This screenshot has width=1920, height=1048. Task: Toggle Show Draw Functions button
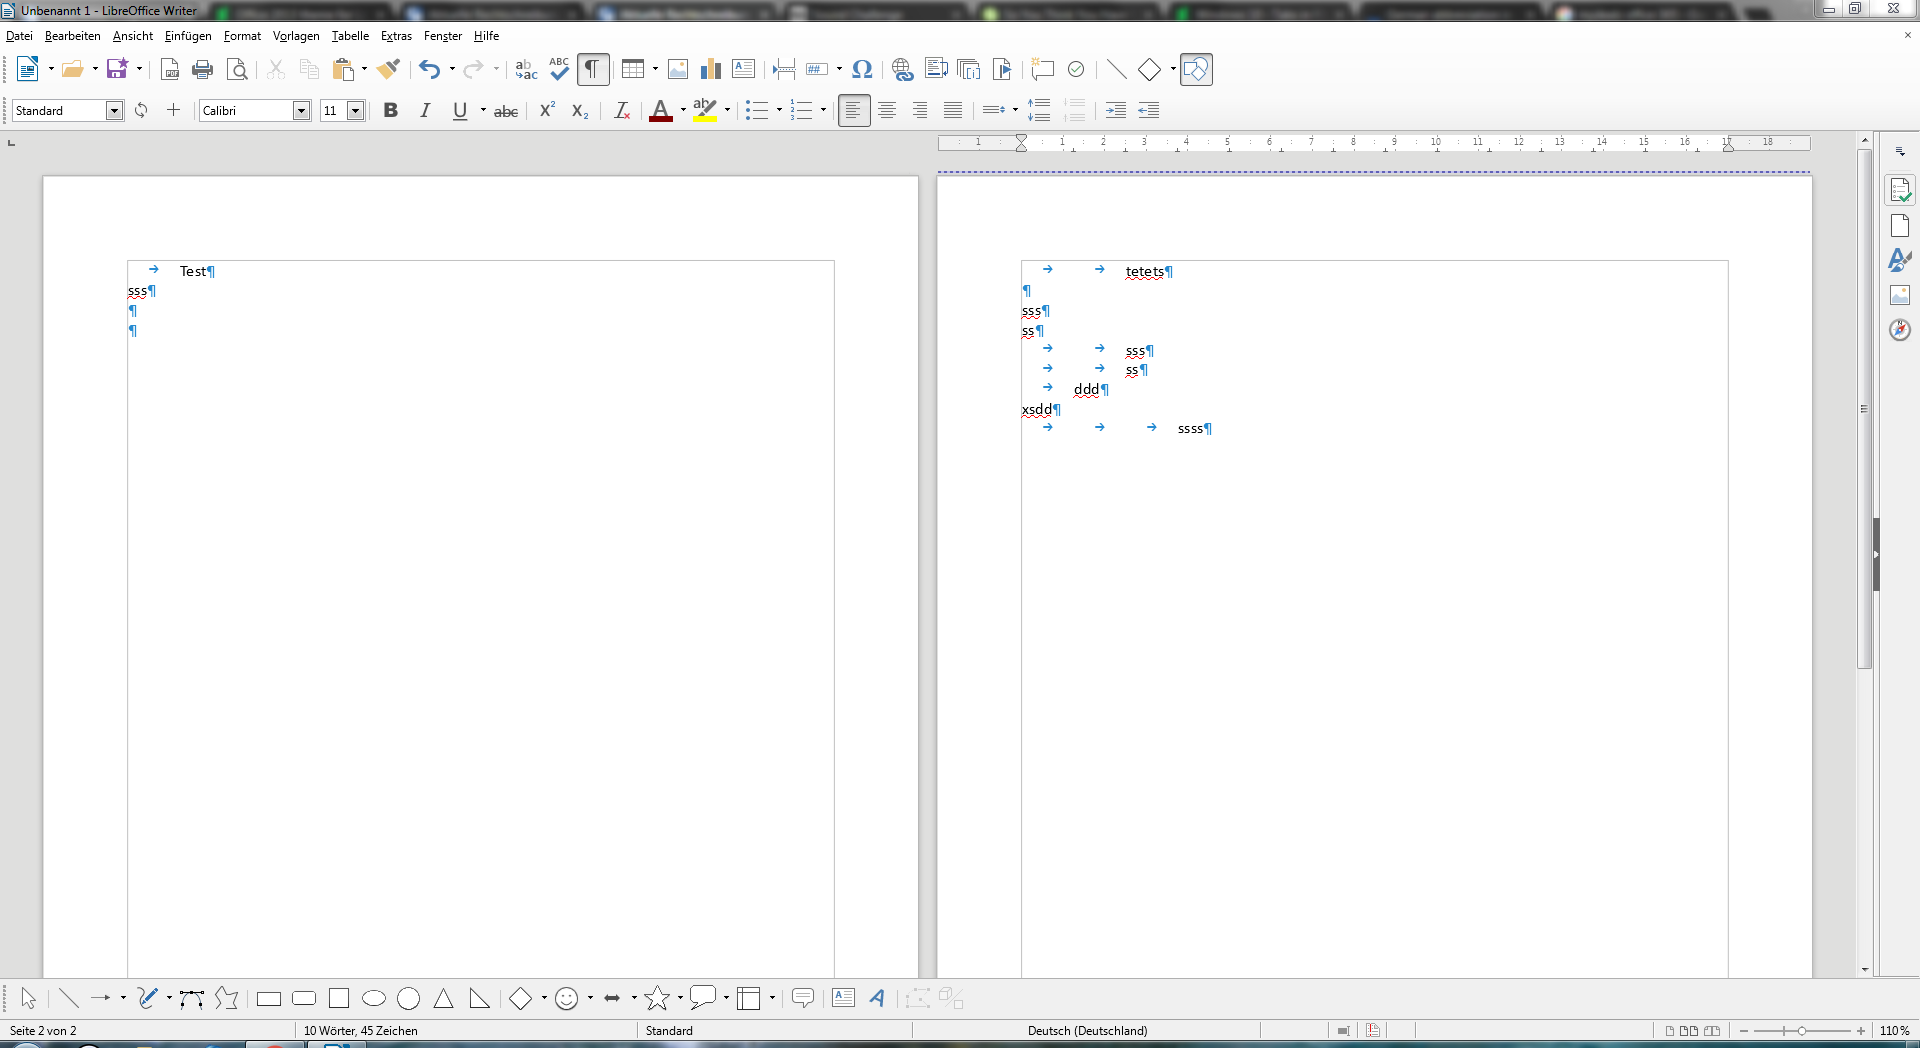pos(1196,69)
